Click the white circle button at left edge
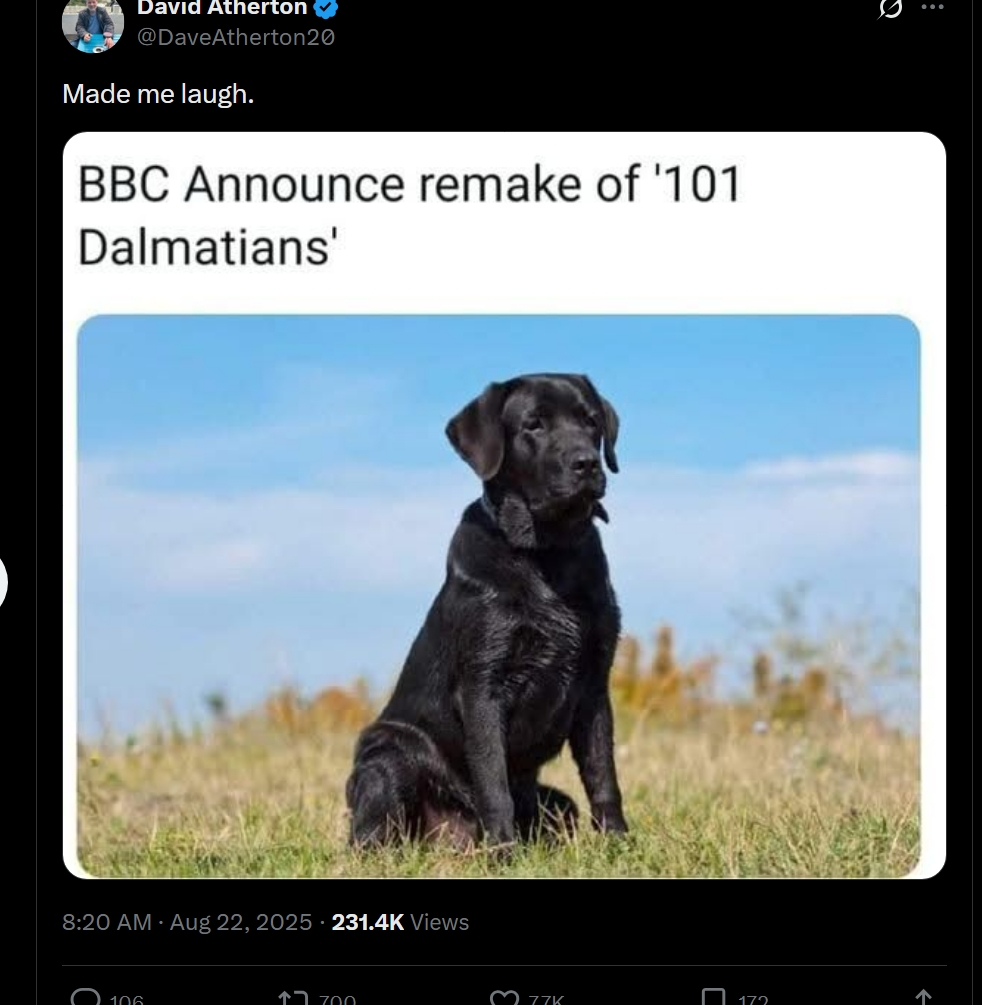 coord(3,582)
